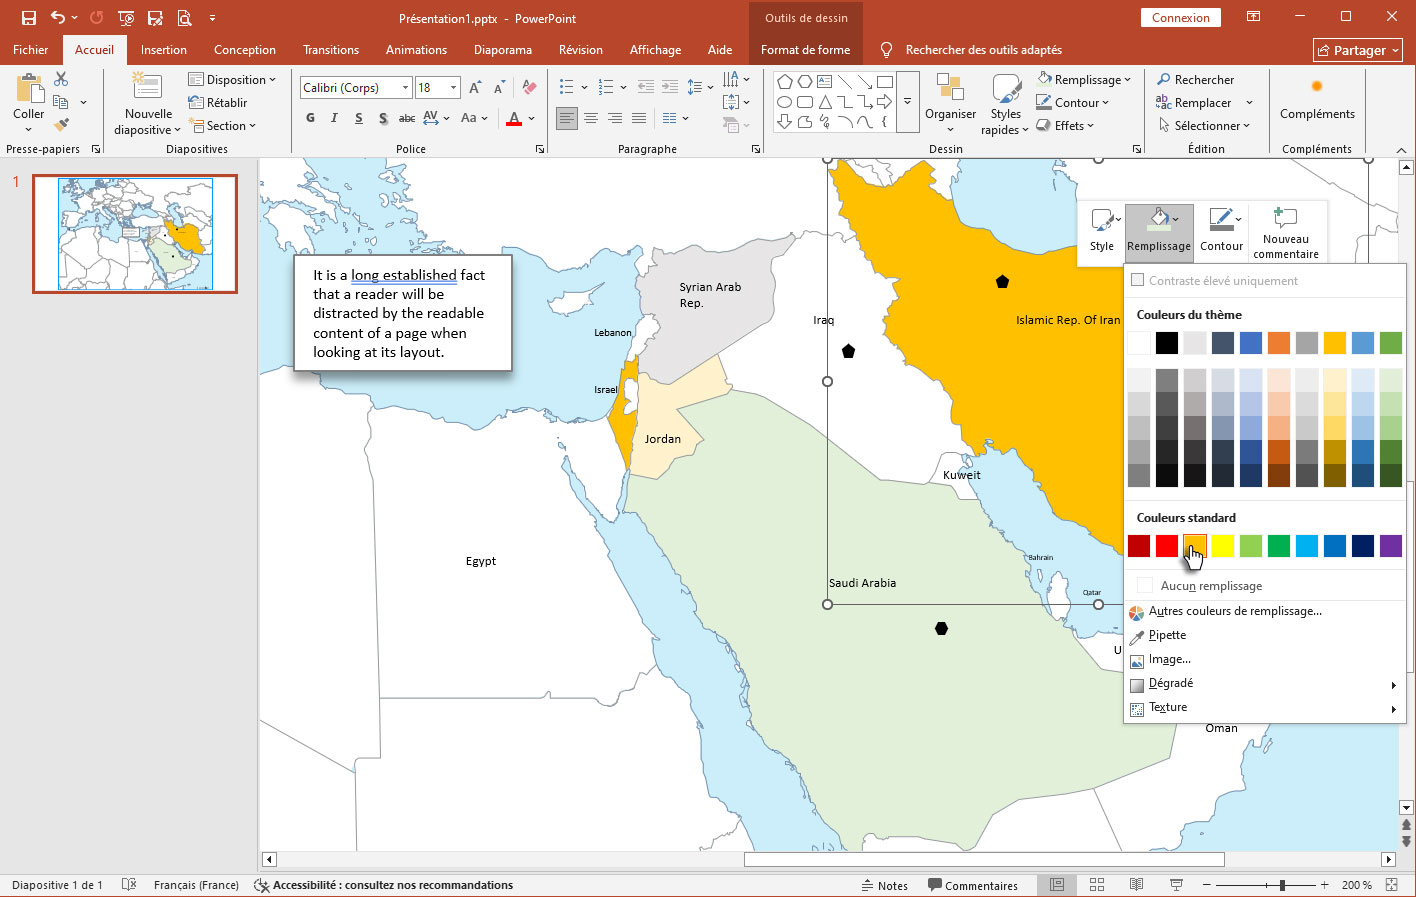
Task: Open the Calibri font name dropdown
Action: pos(405,88)
